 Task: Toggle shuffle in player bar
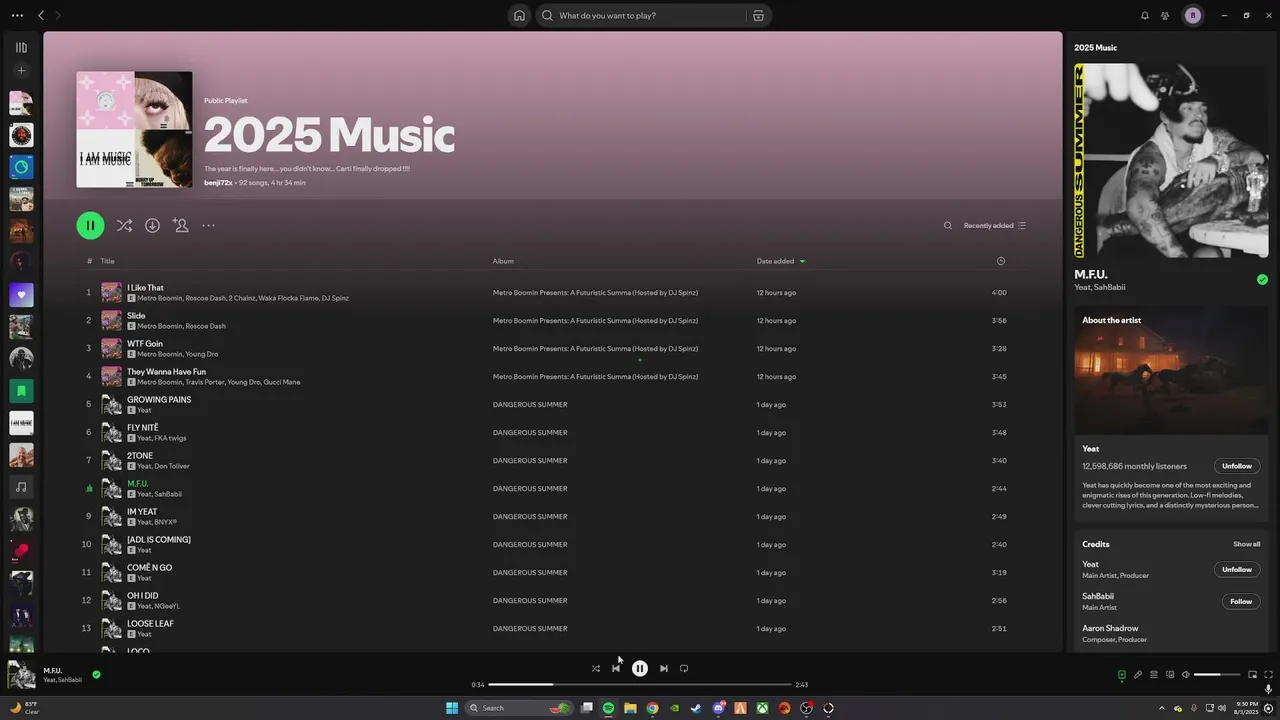(595, 668)
